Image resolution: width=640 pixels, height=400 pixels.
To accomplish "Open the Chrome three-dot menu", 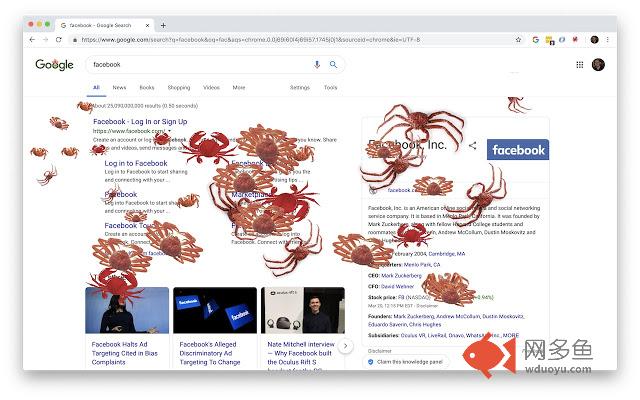I will 607,40.
